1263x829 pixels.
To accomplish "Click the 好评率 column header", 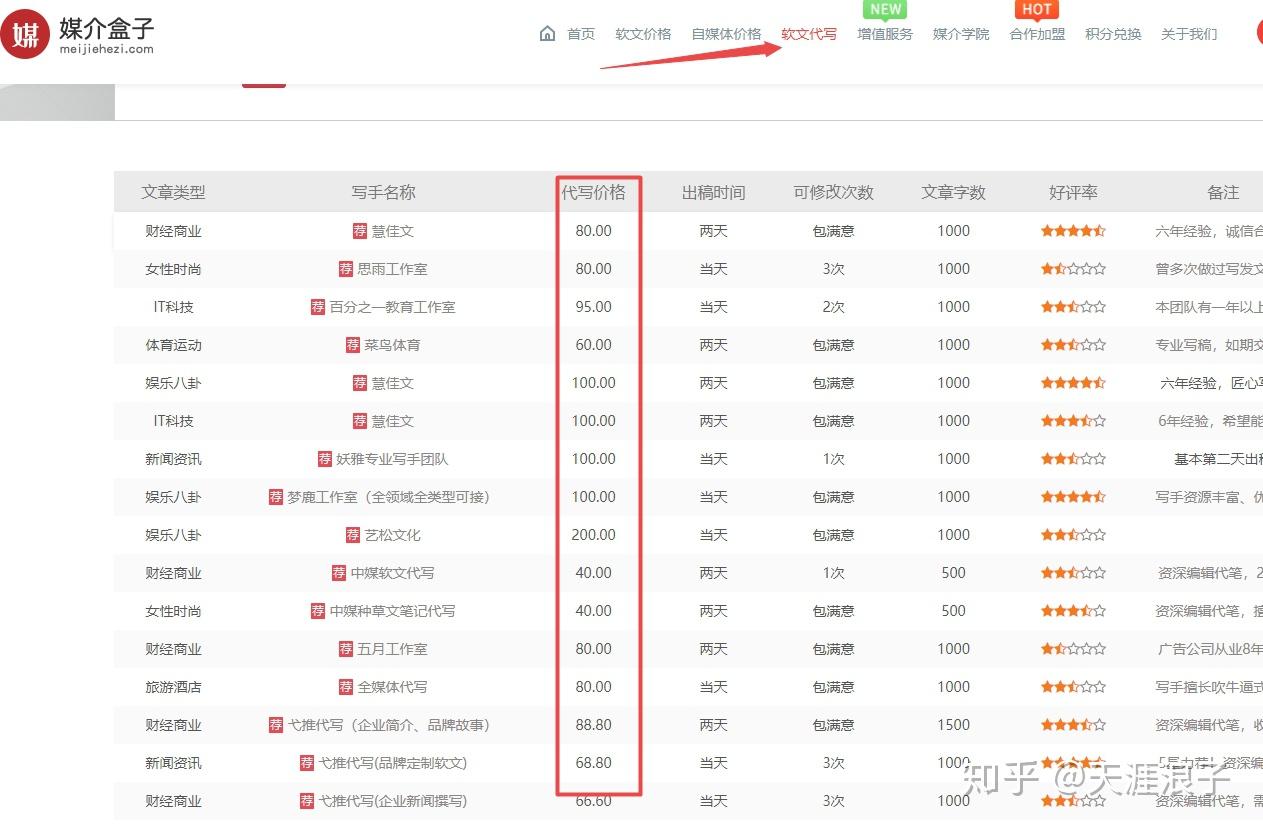I will coord(1073,192).
